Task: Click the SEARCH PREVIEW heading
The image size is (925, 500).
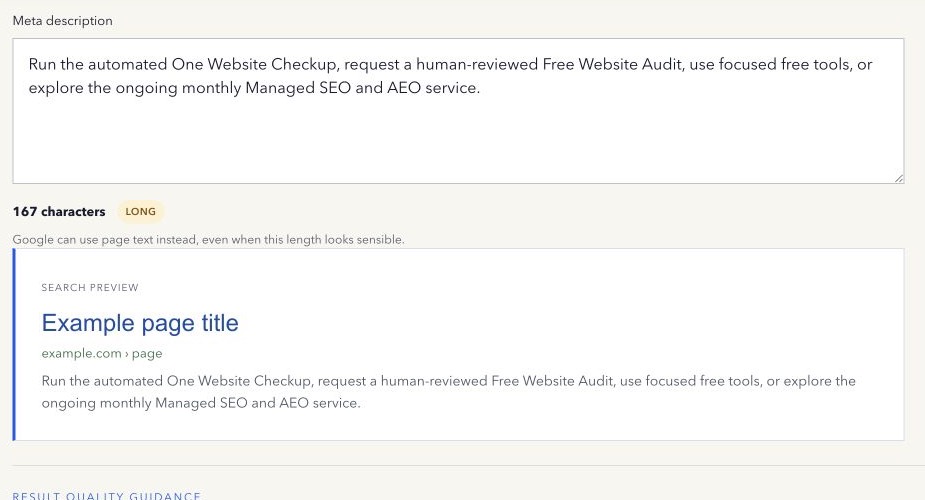Action: coord(90,288)
